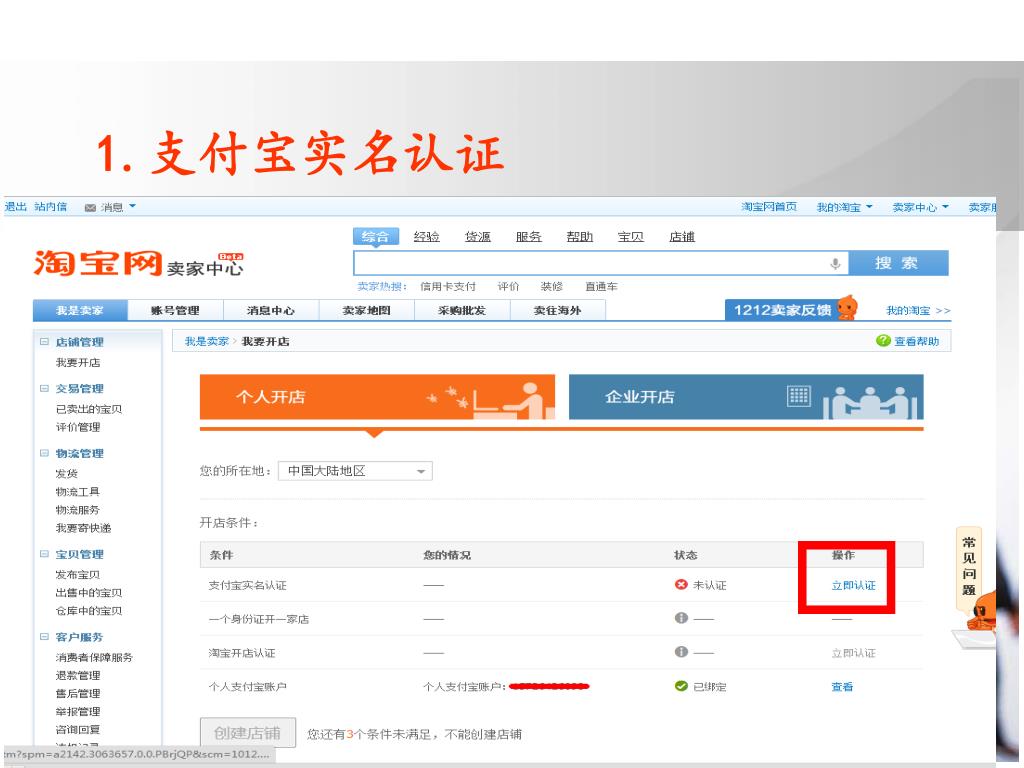Open 举报管理 in sidebar

click(x=78, y=712)
